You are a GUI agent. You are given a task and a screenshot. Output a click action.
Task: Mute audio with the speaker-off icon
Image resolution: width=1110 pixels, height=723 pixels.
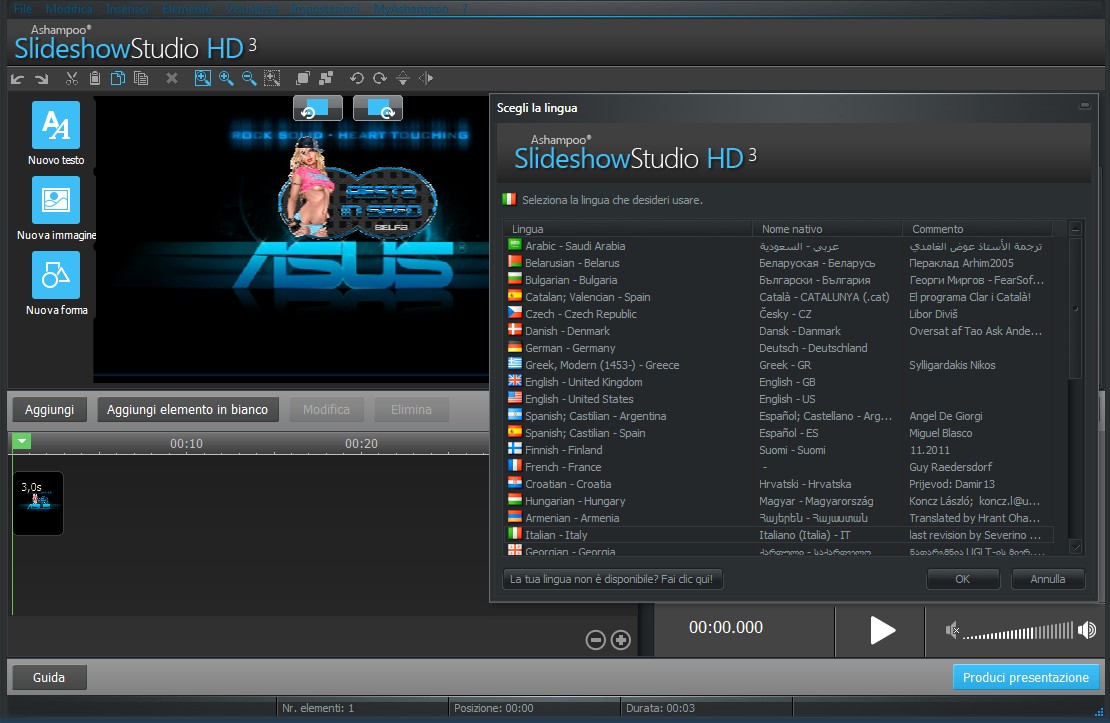[x=953, y=630]
